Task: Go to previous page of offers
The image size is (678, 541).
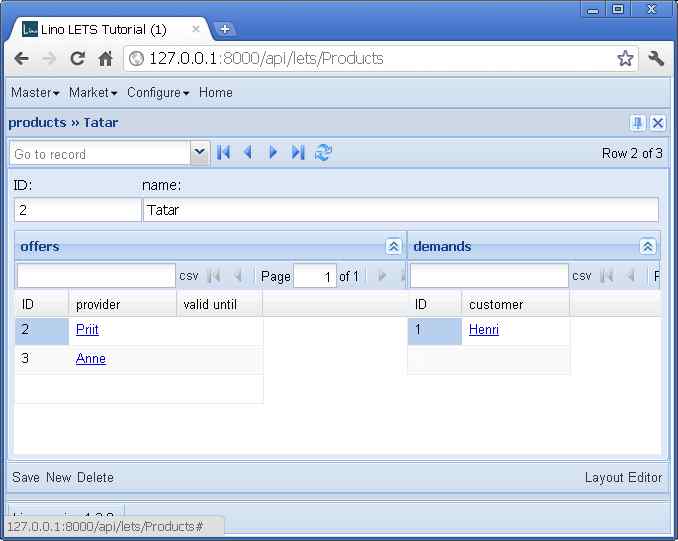Action: [237, 275]
